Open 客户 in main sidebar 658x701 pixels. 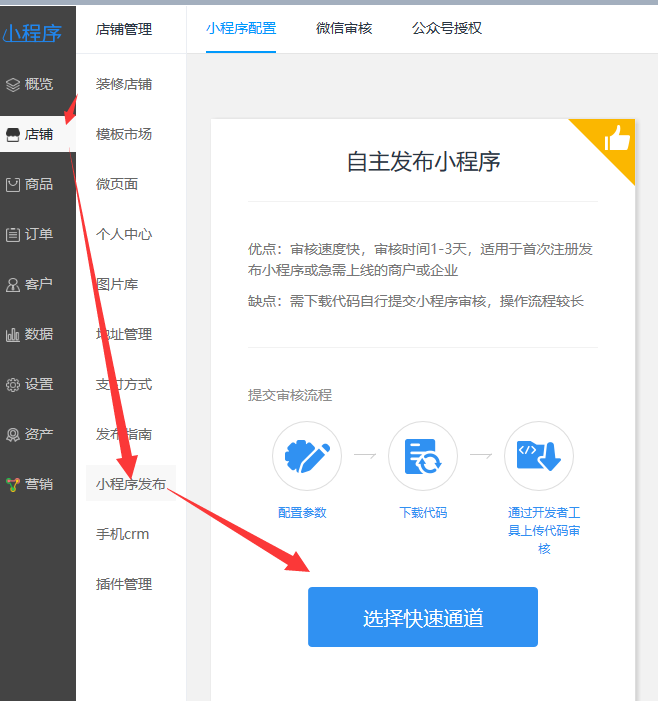tap(38, 285)
